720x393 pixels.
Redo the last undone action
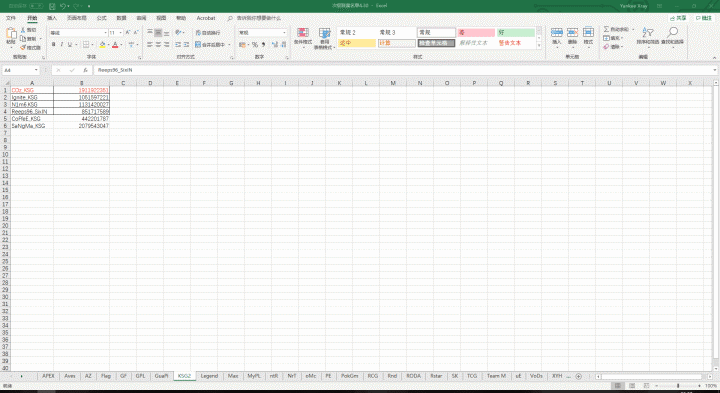click(77, 6)
